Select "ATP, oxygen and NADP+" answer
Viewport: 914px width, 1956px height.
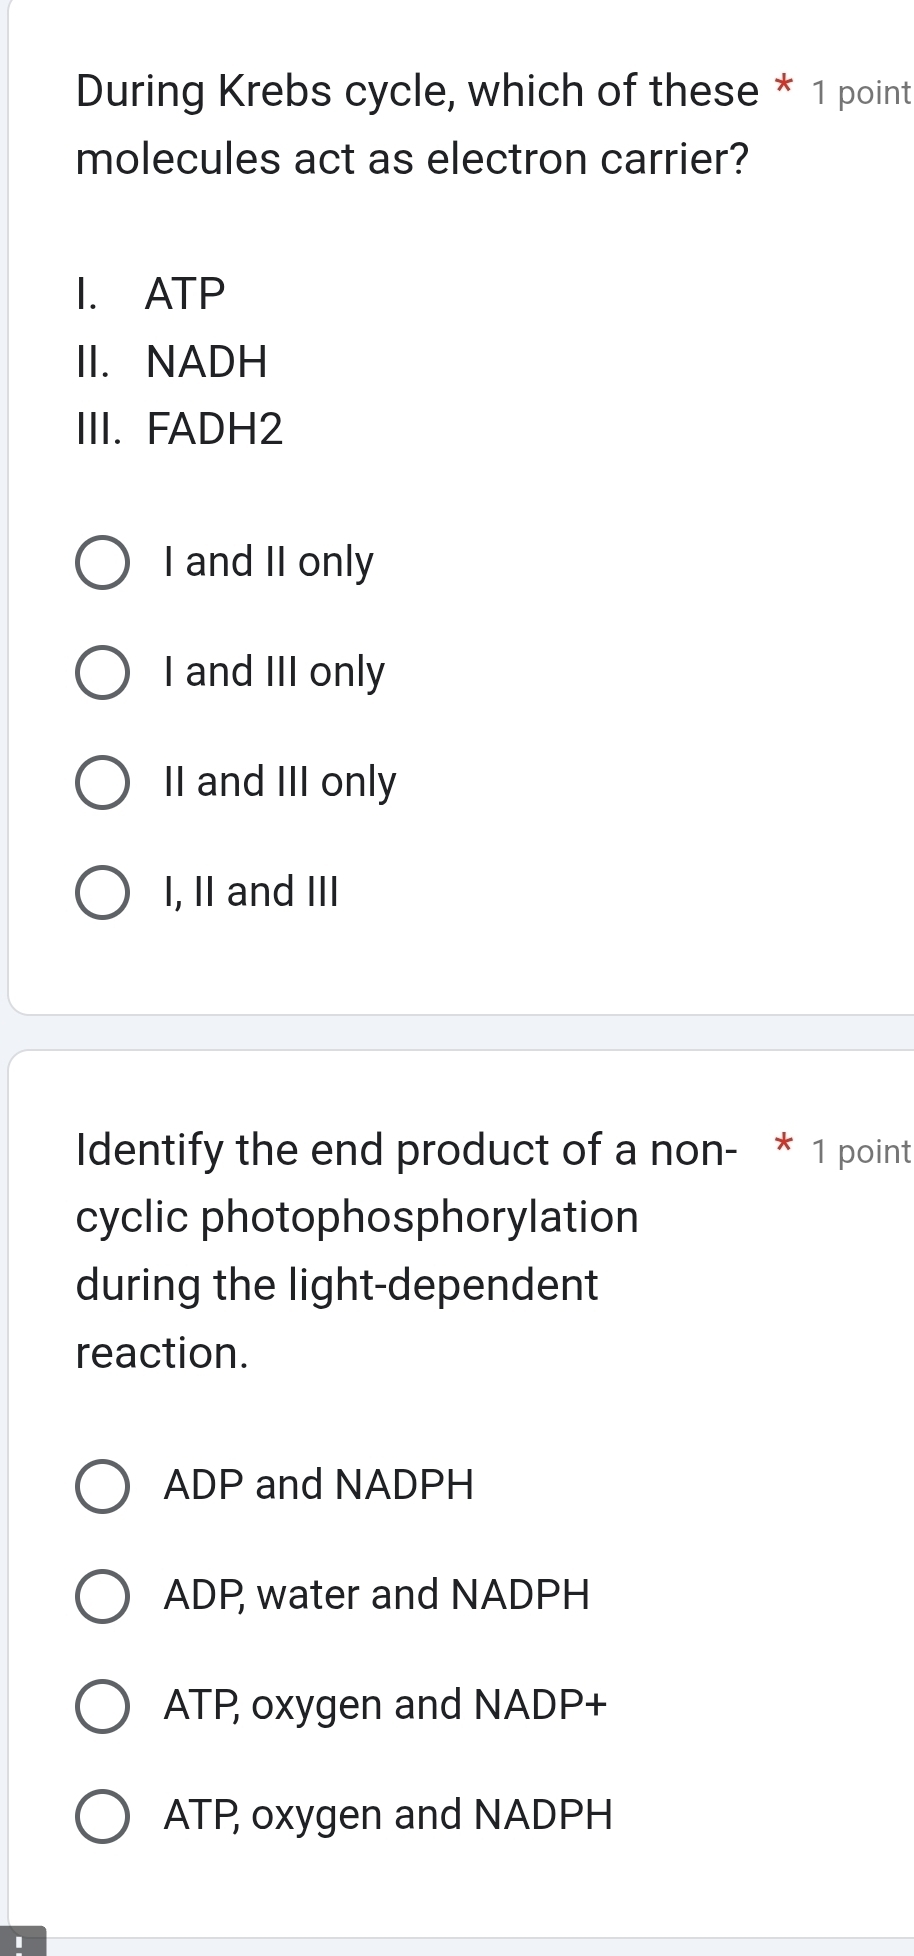(101, 1705)
